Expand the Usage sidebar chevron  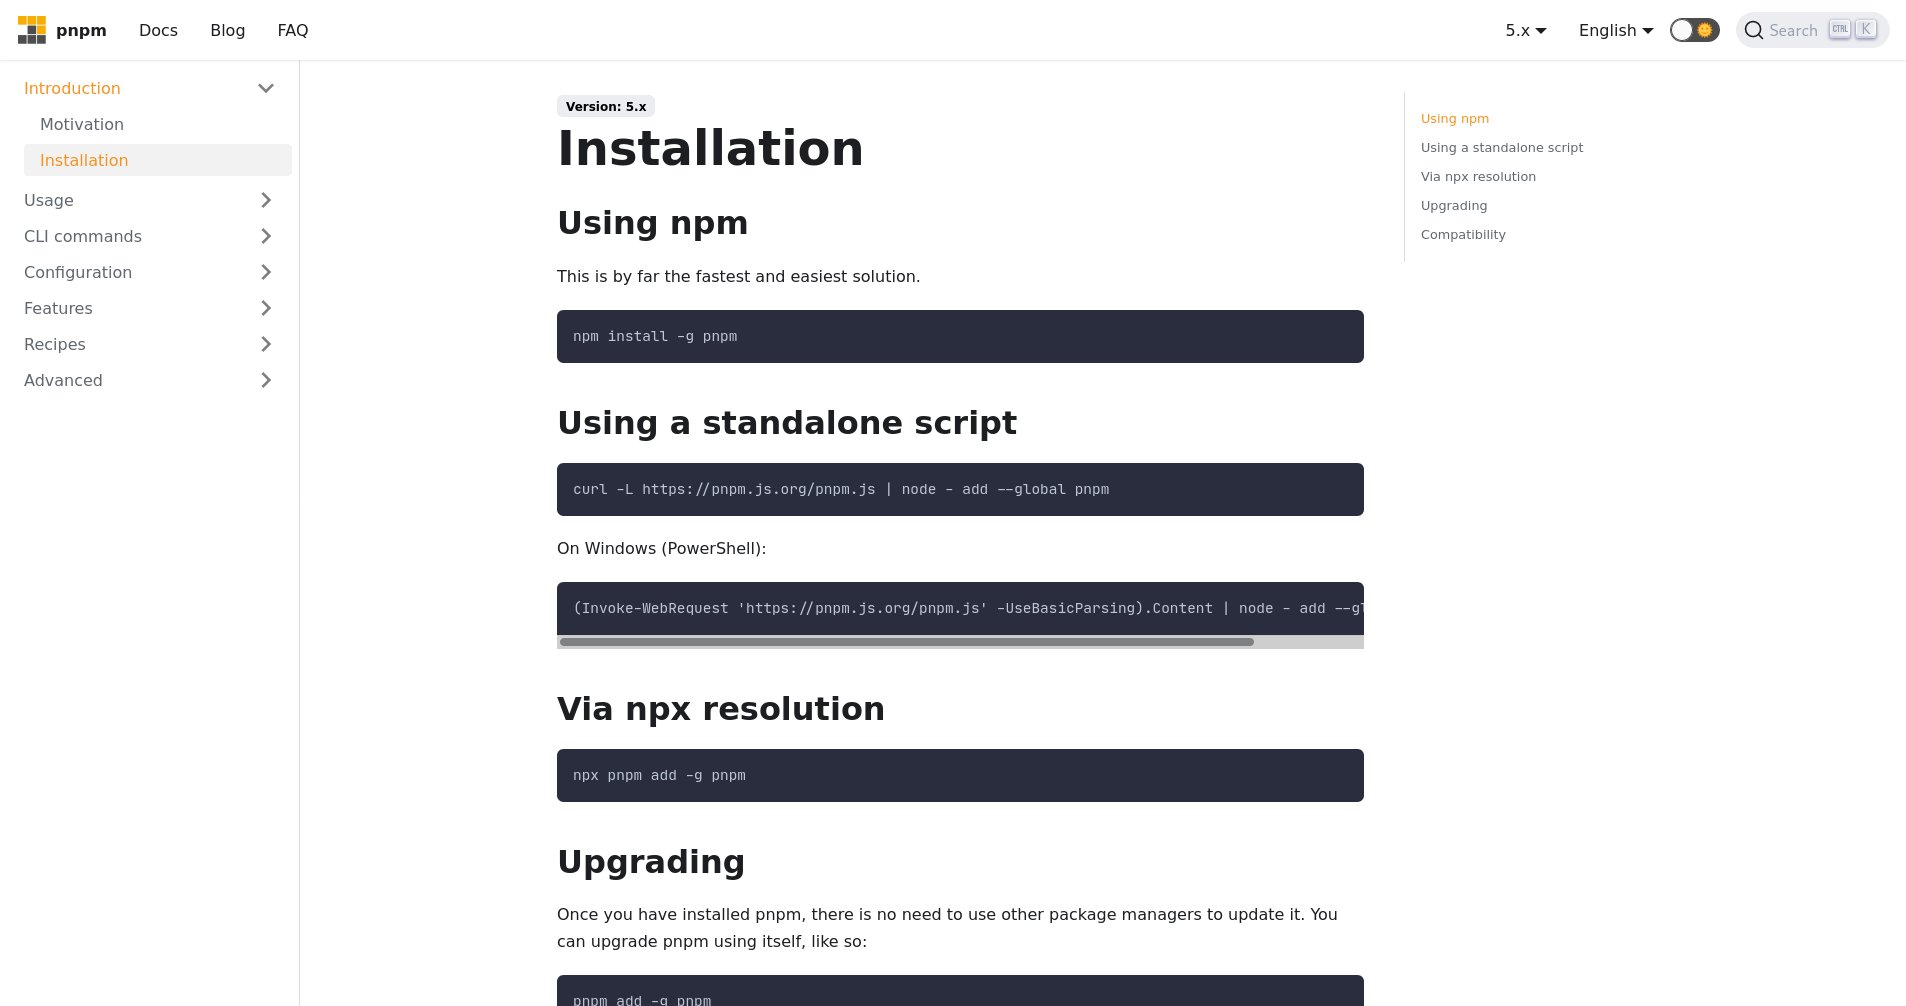coord(266,200)
